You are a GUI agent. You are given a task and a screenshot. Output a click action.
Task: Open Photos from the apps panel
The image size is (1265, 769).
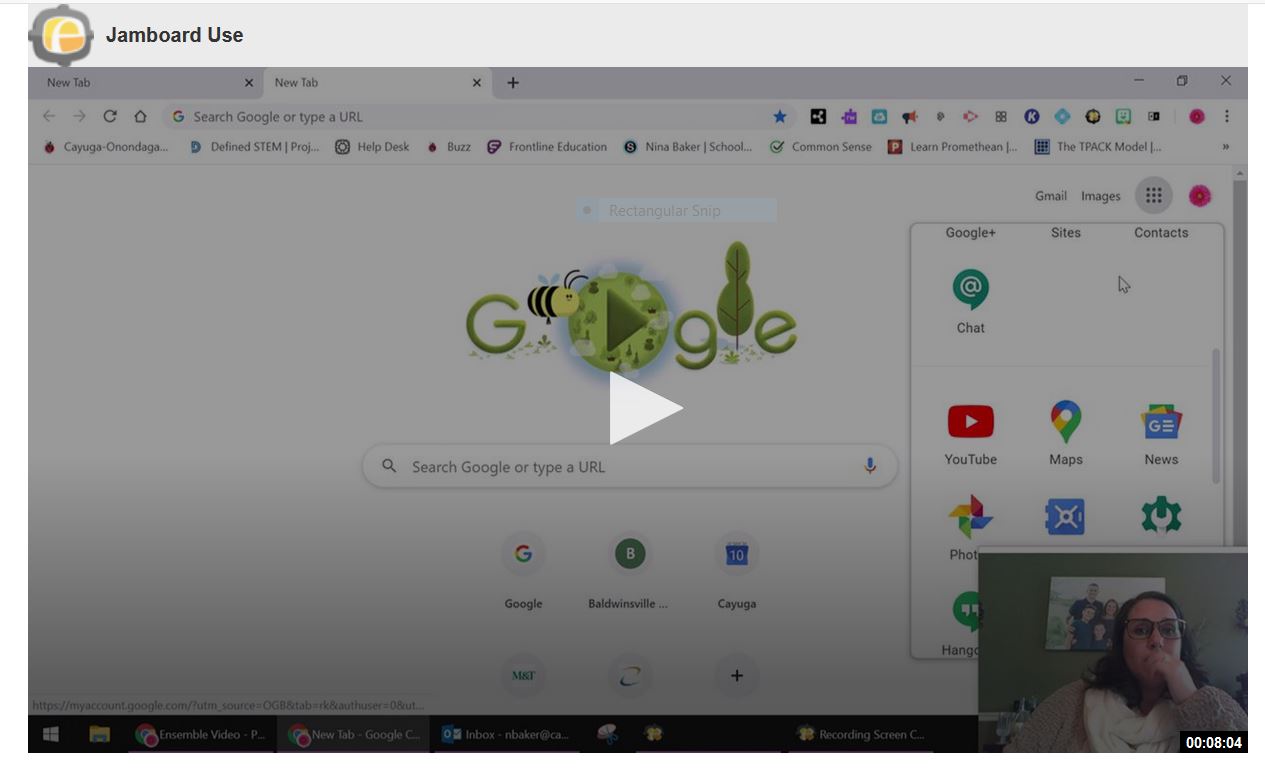tap(968, 527)
